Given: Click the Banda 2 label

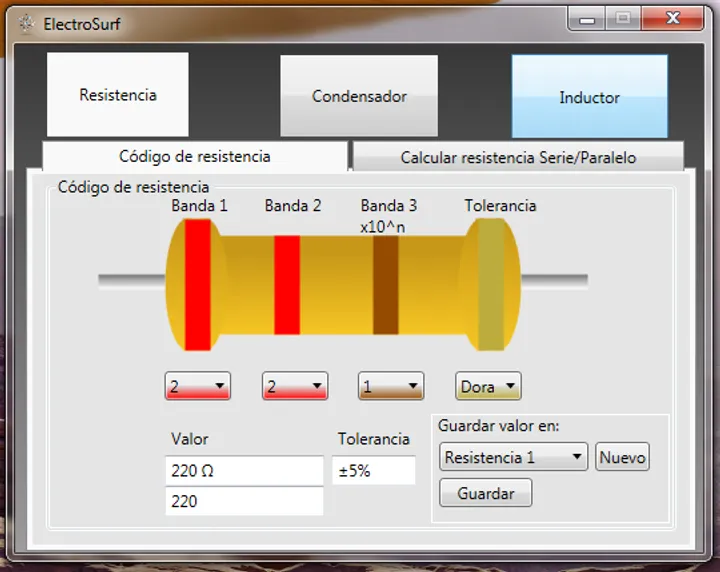Looking at the screenshot, I should click(292, 206).
